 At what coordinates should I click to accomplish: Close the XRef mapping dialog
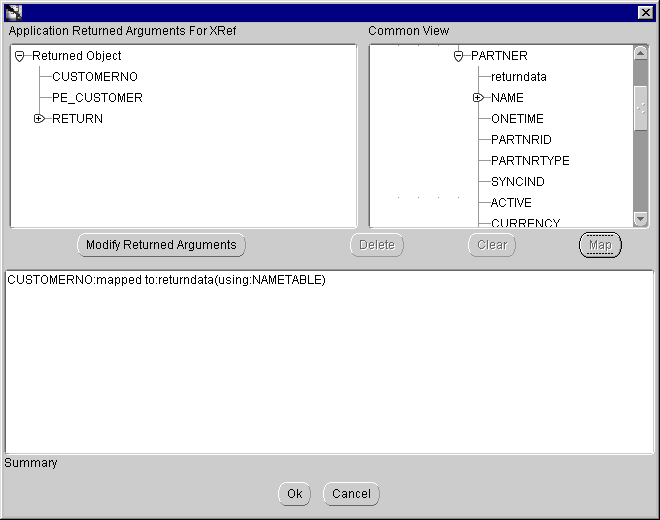645,11
